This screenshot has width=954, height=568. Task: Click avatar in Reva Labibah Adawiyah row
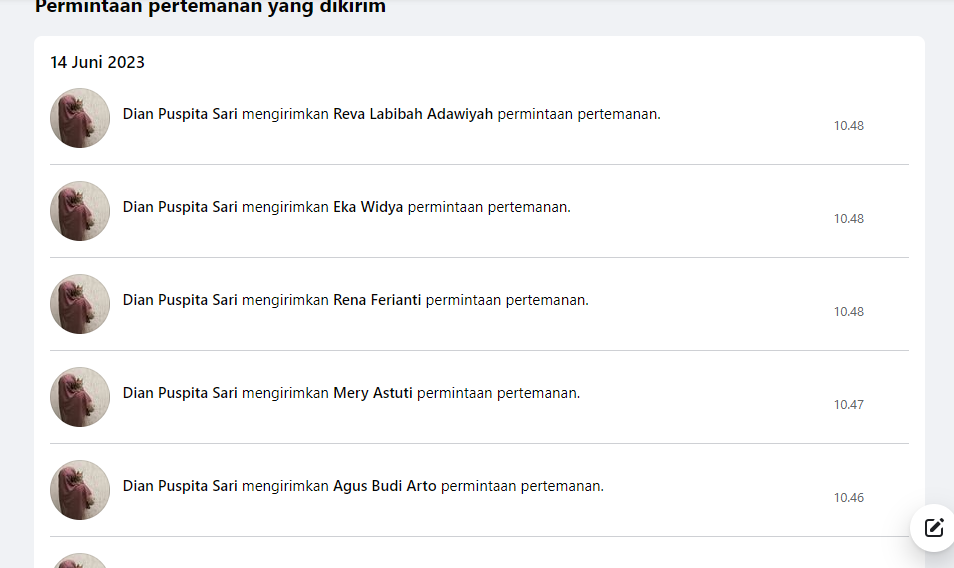click(80, 118)
